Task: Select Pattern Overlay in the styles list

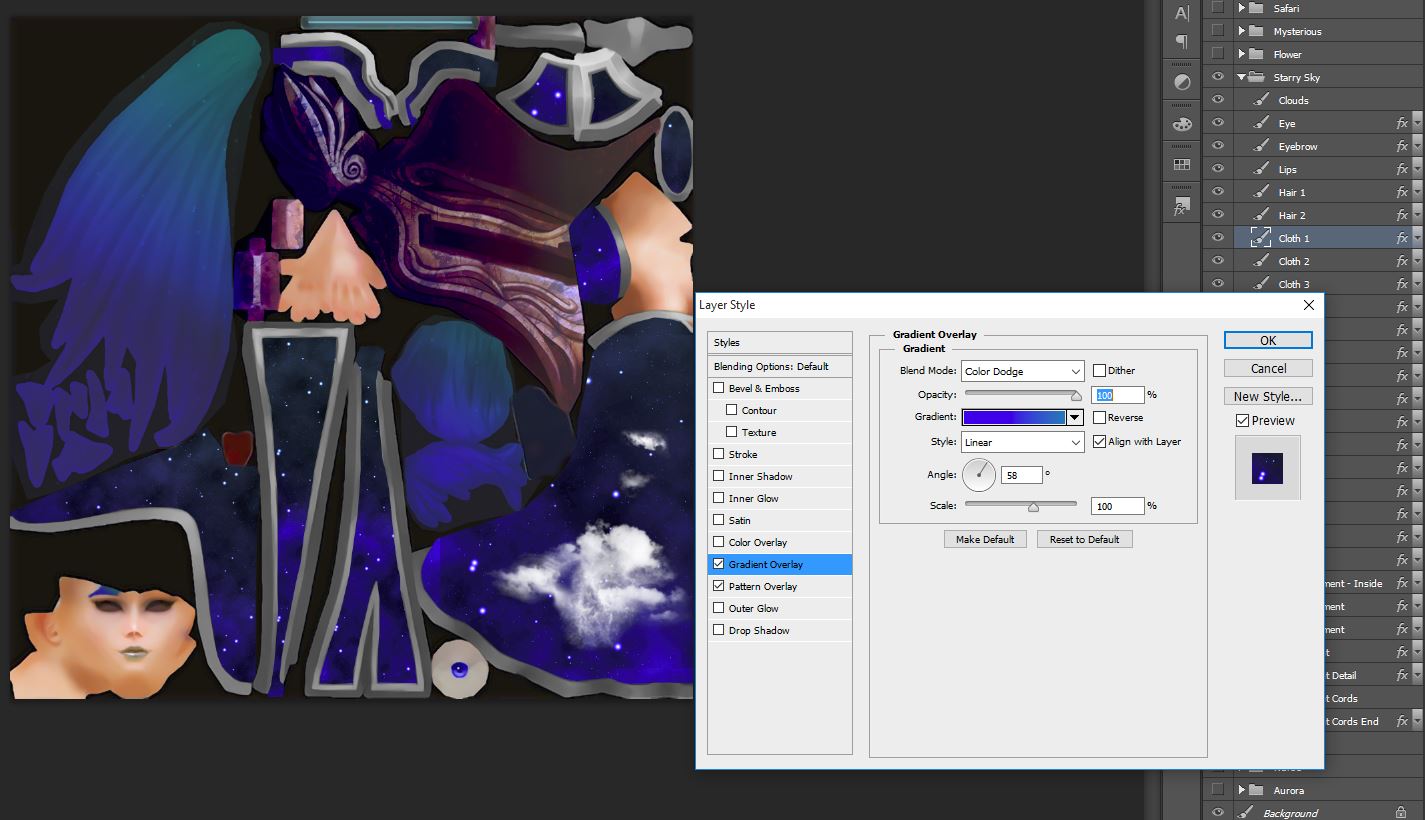Action: coord(763,586)
